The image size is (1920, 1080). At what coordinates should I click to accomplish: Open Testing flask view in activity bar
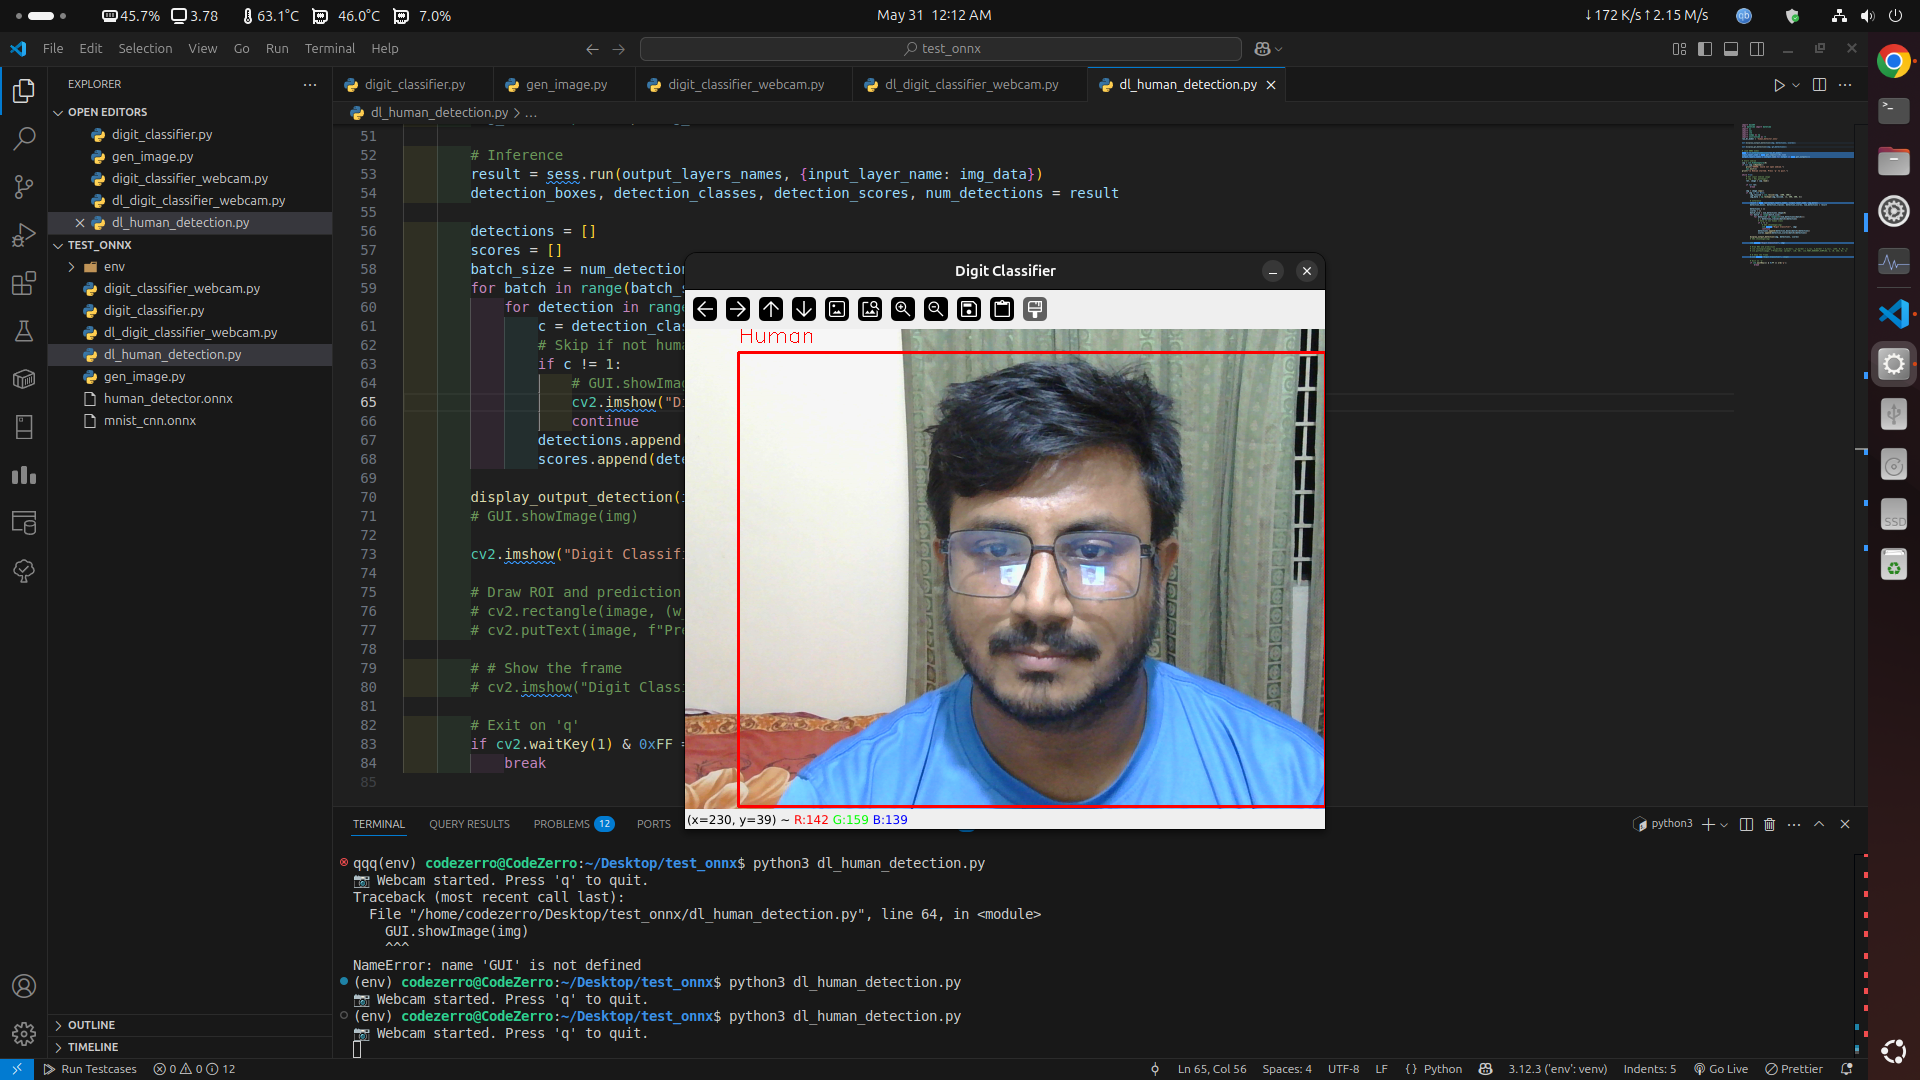24,331
